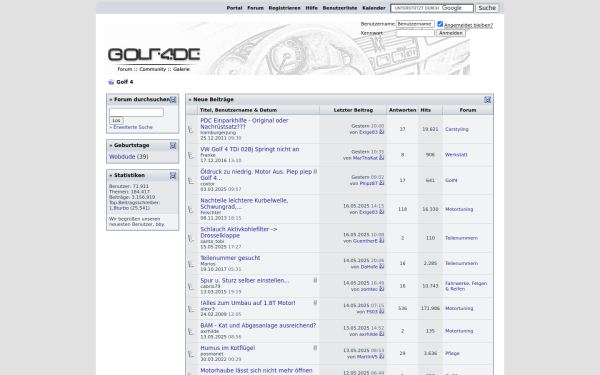
Task: Click the Golf 4 breadcrumb icon
Action: [x=111, y=82]
